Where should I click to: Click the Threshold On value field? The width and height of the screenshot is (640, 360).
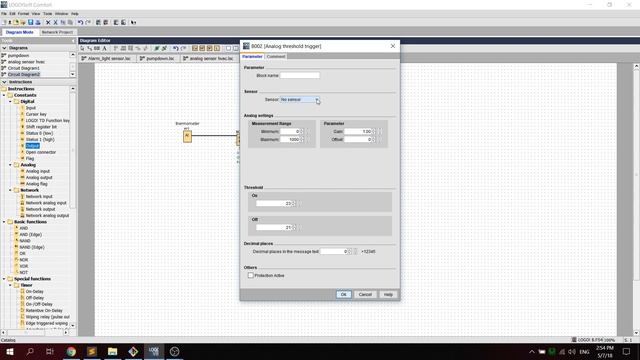click(x=274, y=204)
